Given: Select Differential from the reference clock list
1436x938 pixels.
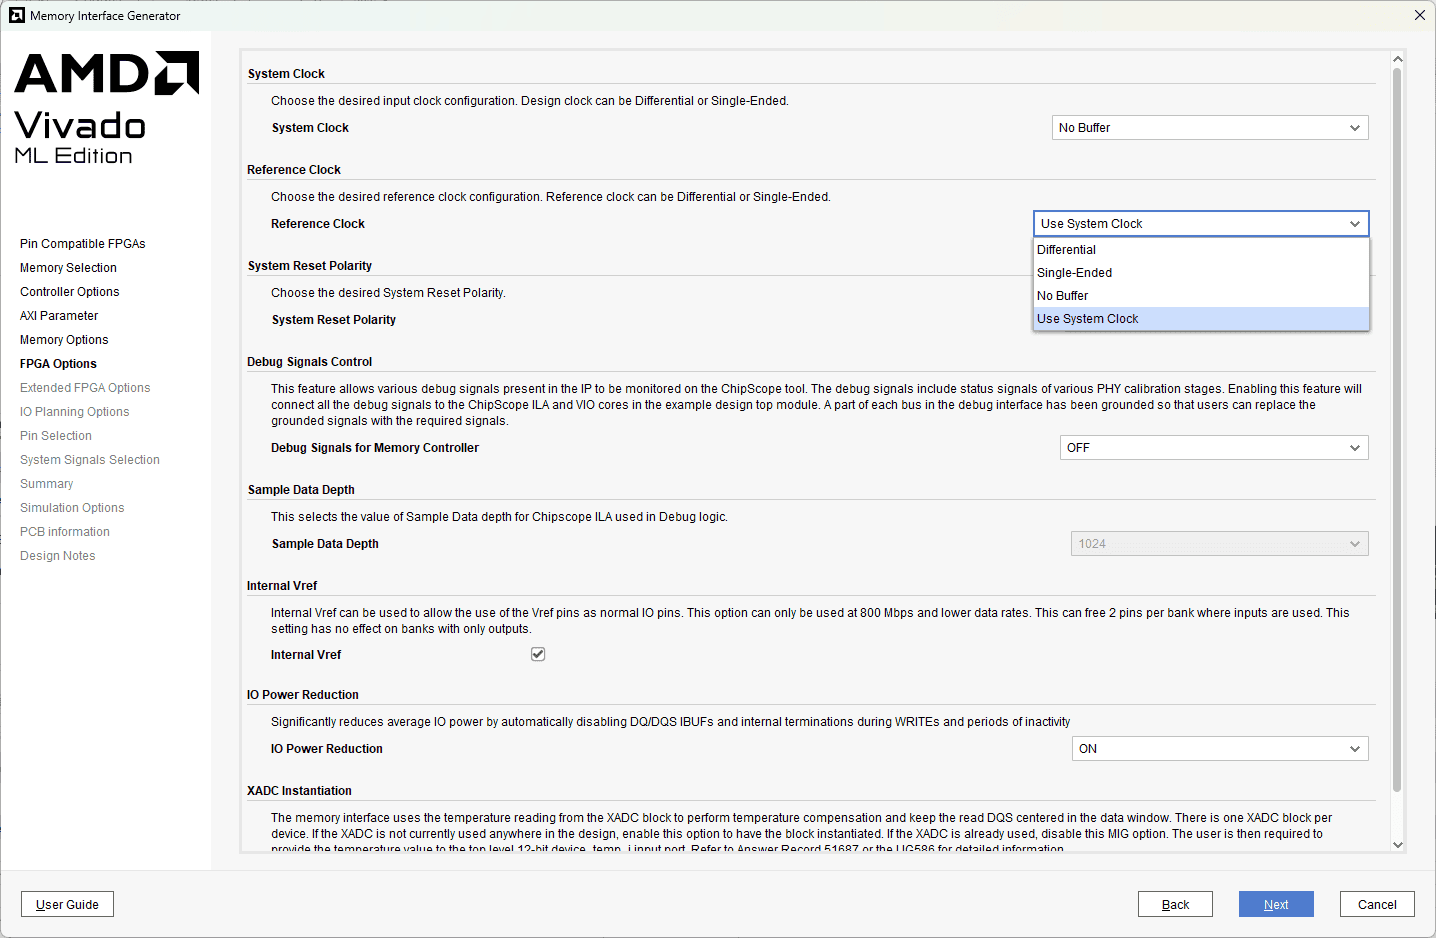Looking at the screenshot, I should (1066, 250).
